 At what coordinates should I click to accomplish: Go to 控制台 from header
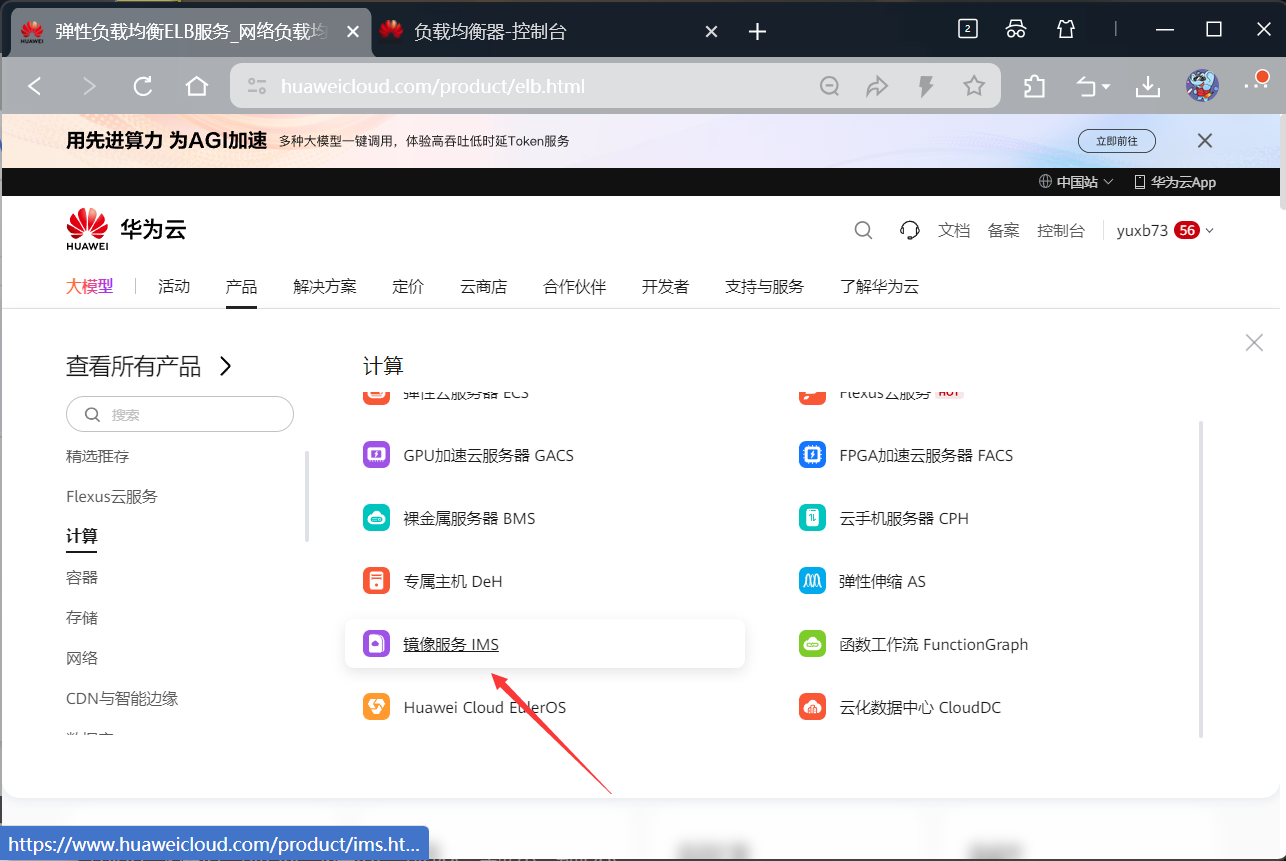(1061, 230)
